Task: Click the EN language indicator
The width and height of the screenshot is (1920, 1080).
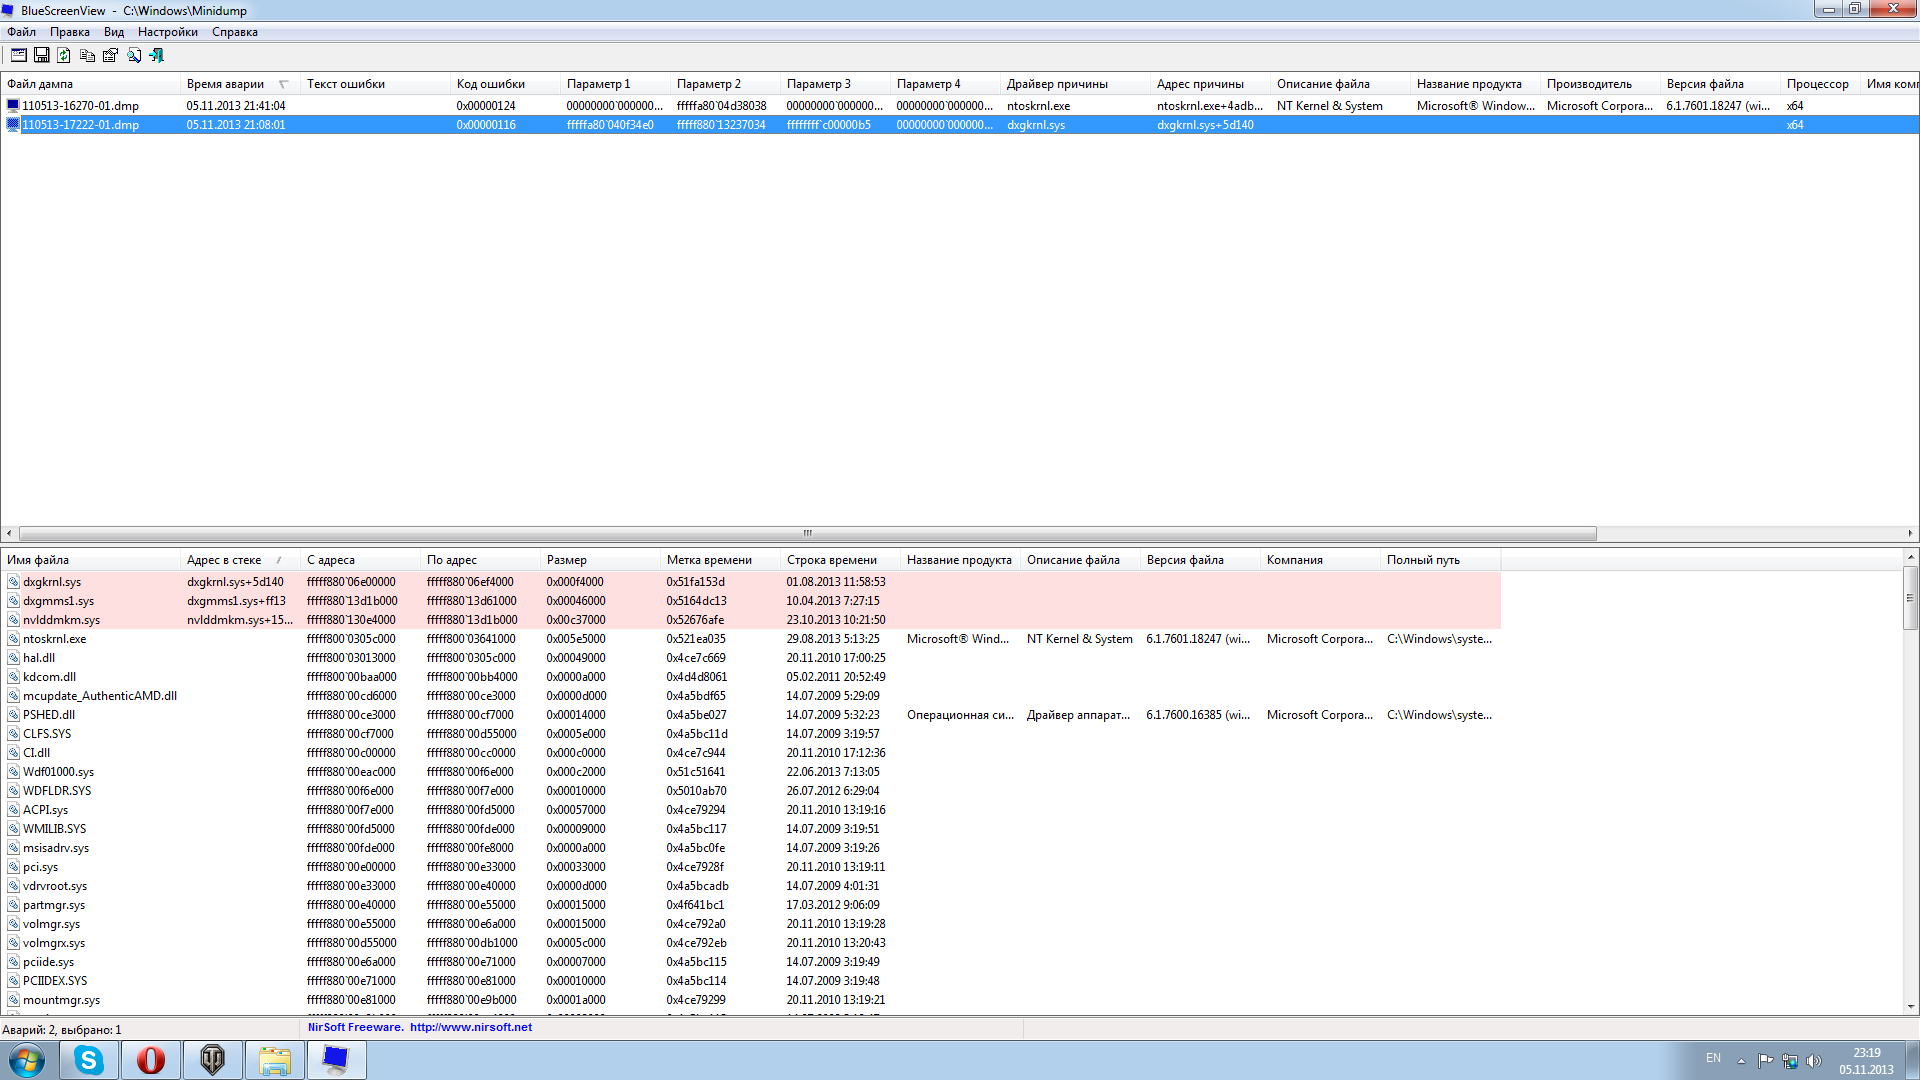Action: pos(1713,1058)
